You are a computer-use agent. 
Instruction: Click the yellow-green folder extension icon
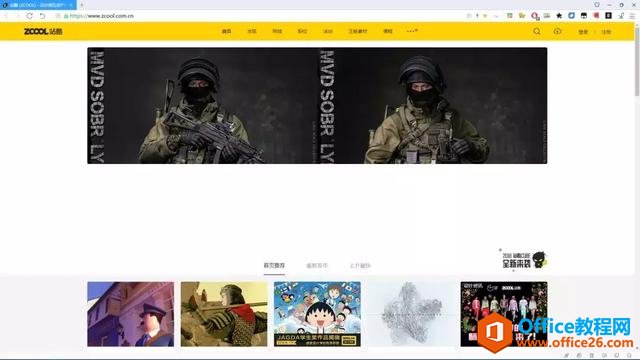pos(522,16)
